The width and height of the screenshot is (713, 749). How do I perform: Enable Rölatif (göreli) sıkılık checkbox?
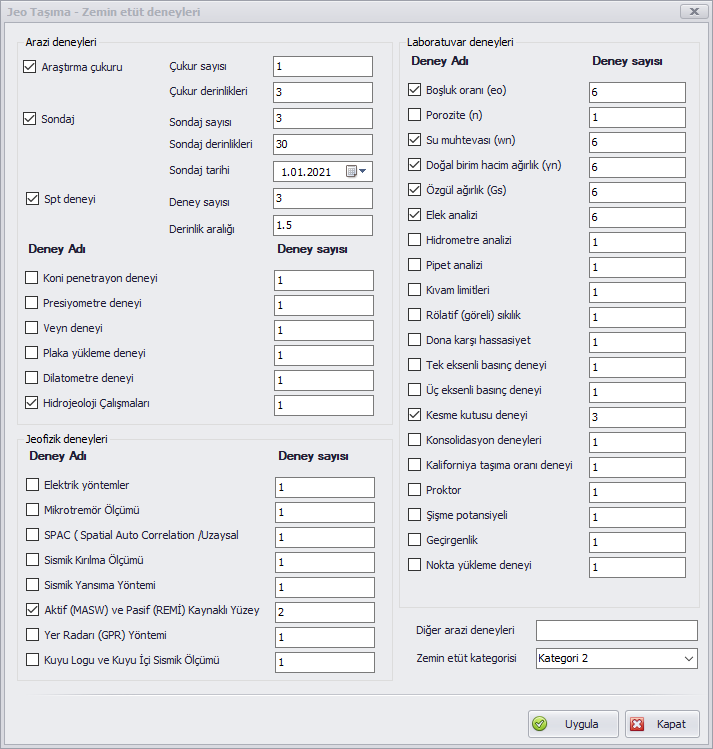[x=415, y=314]
